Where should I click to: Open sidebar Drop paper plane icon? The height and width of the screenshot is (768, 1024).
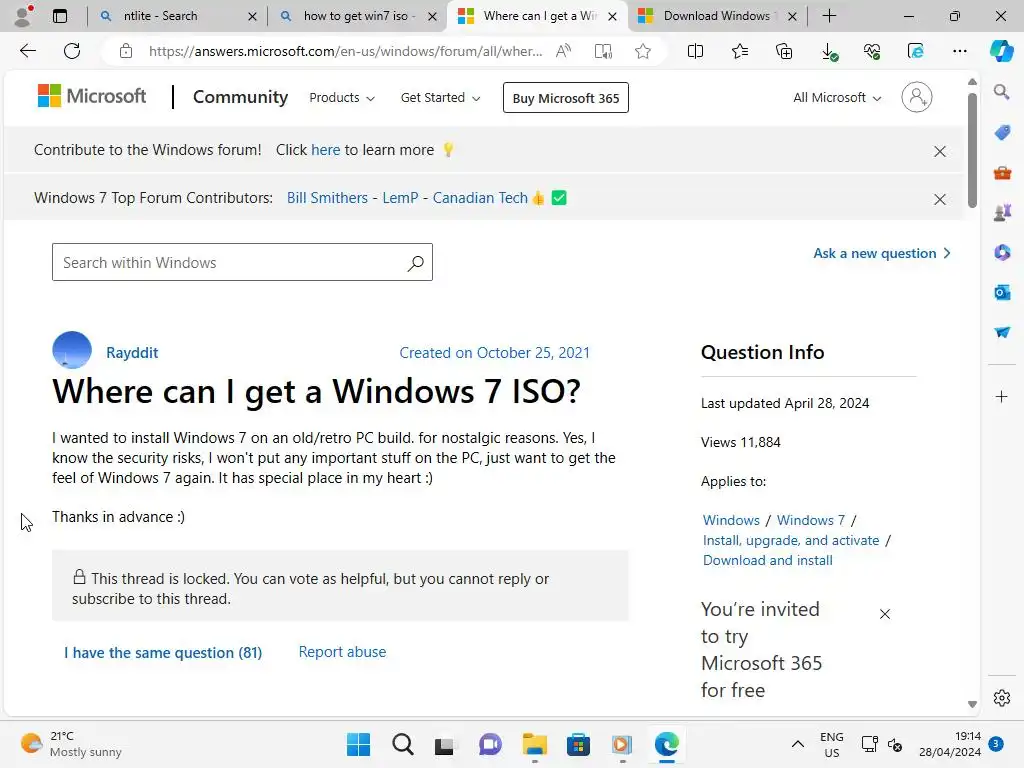coord(1002,332)
